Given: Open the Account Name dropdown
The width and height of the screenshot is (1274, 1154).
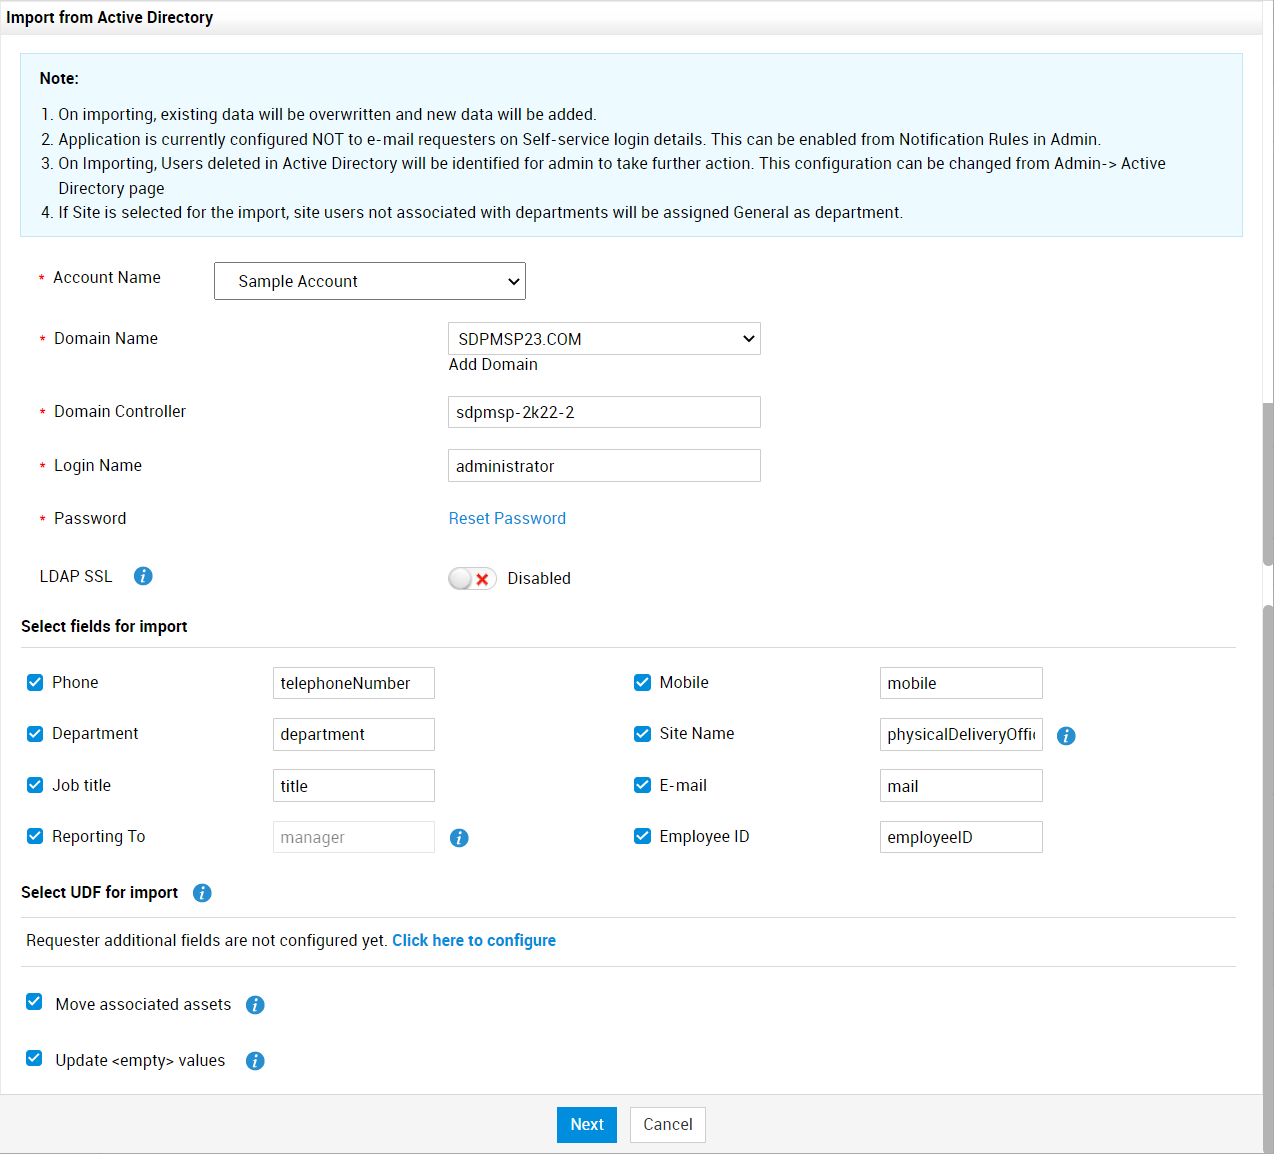Looking at the screenshot, I should coord(370,281).
